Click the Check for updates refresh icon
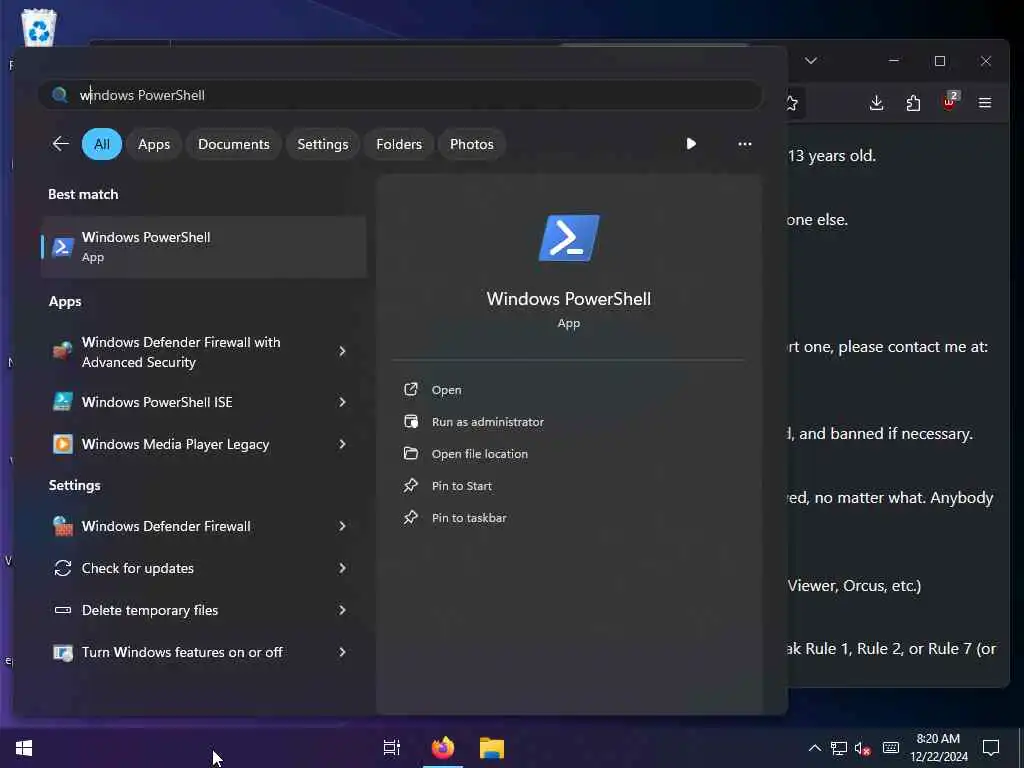 tap(63, 568)
